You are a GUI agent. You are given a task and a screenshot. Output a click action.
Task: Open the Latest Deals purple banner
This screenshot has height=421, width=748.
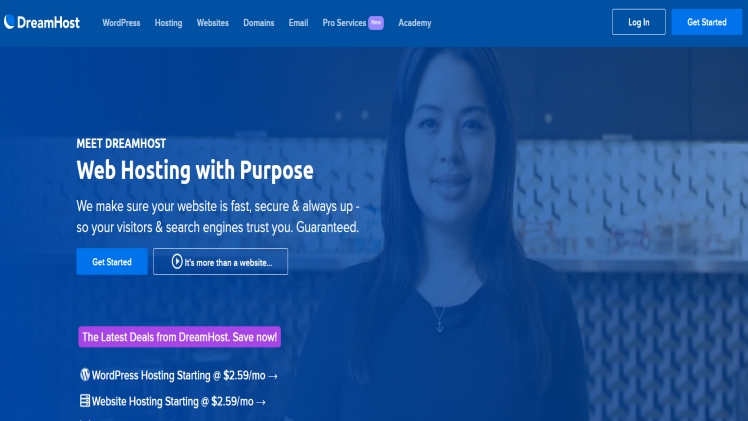pyautogui.click(x=179, y=337)
